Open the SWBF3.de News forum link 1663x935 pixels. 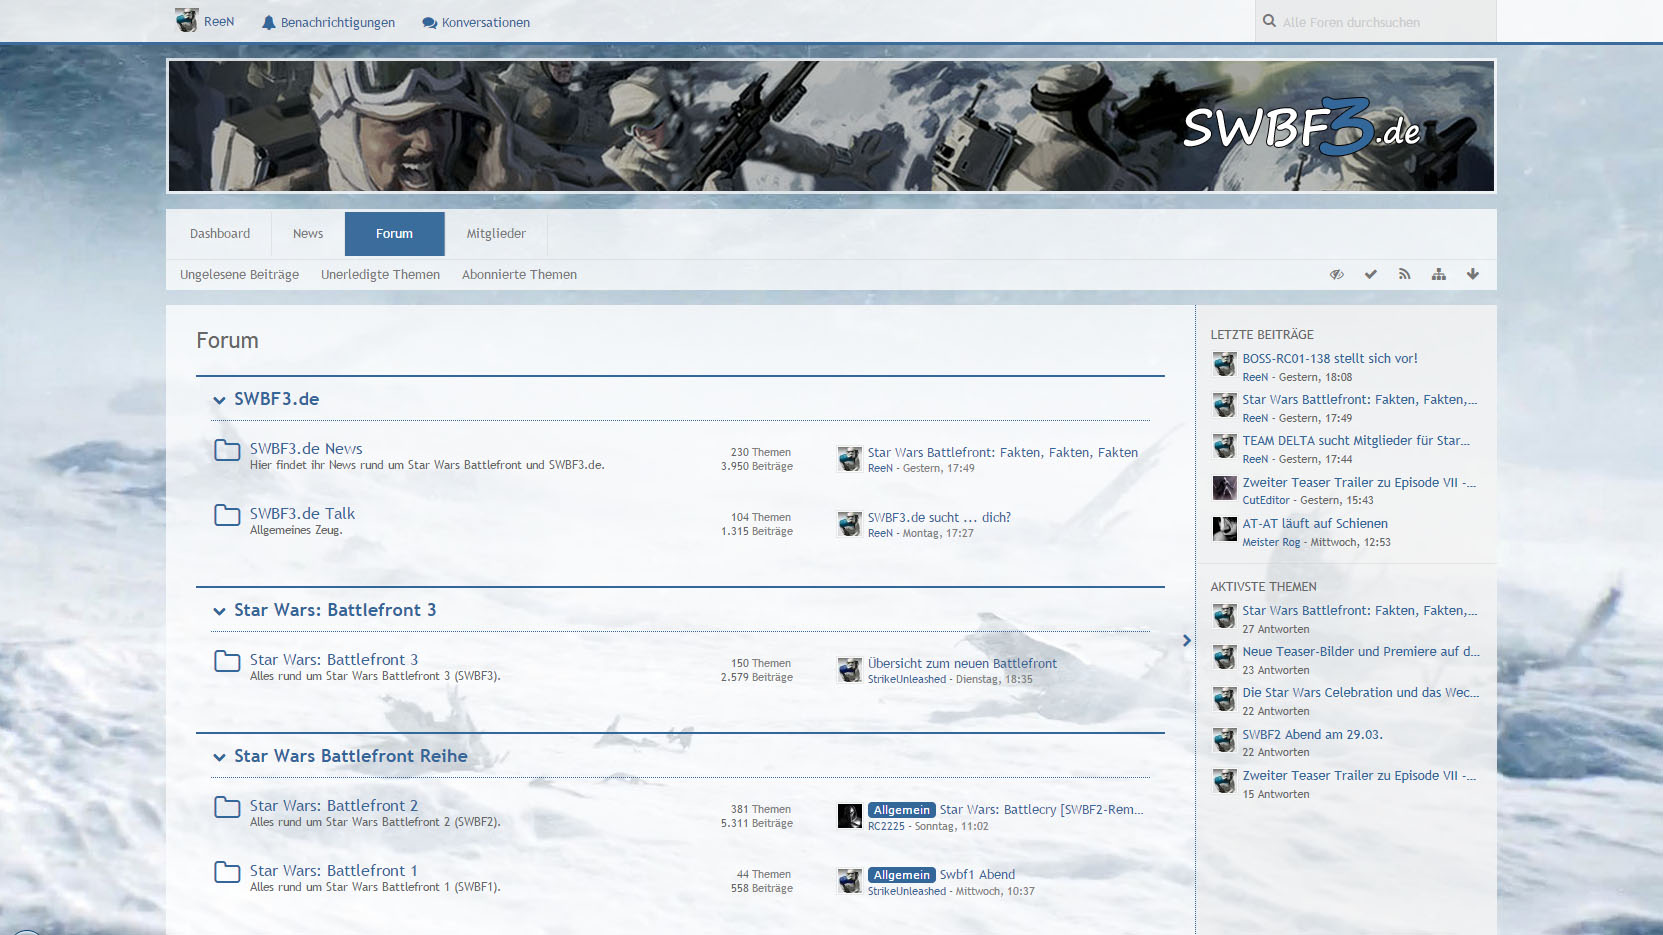click(x=306, y=449)
